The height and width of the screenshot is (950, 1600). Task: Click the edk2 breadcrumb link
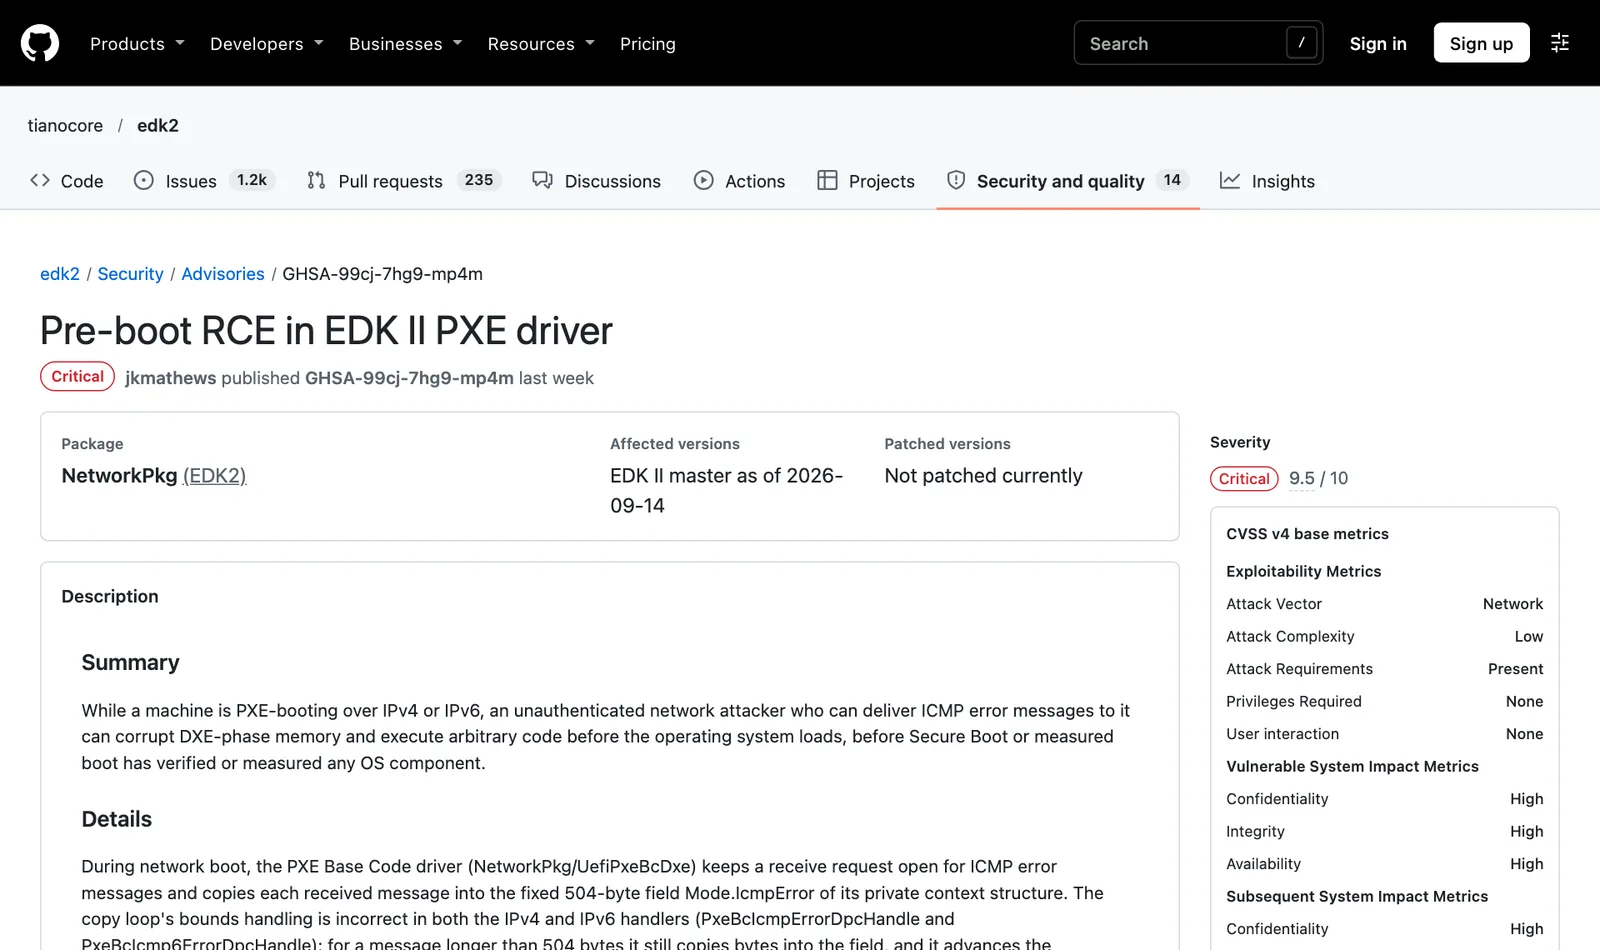pyautogui.click(x=60, y=274)
